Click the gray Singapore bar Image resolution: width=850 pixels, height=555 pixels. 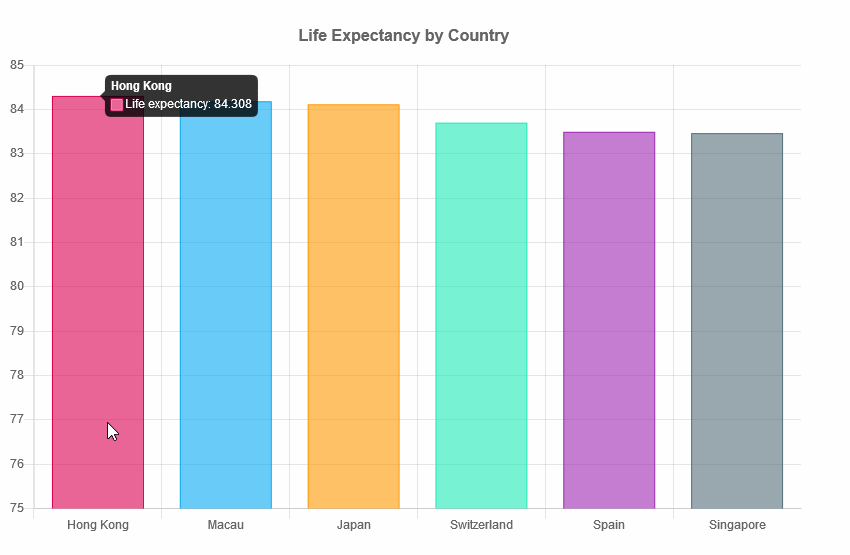point(737,320)
